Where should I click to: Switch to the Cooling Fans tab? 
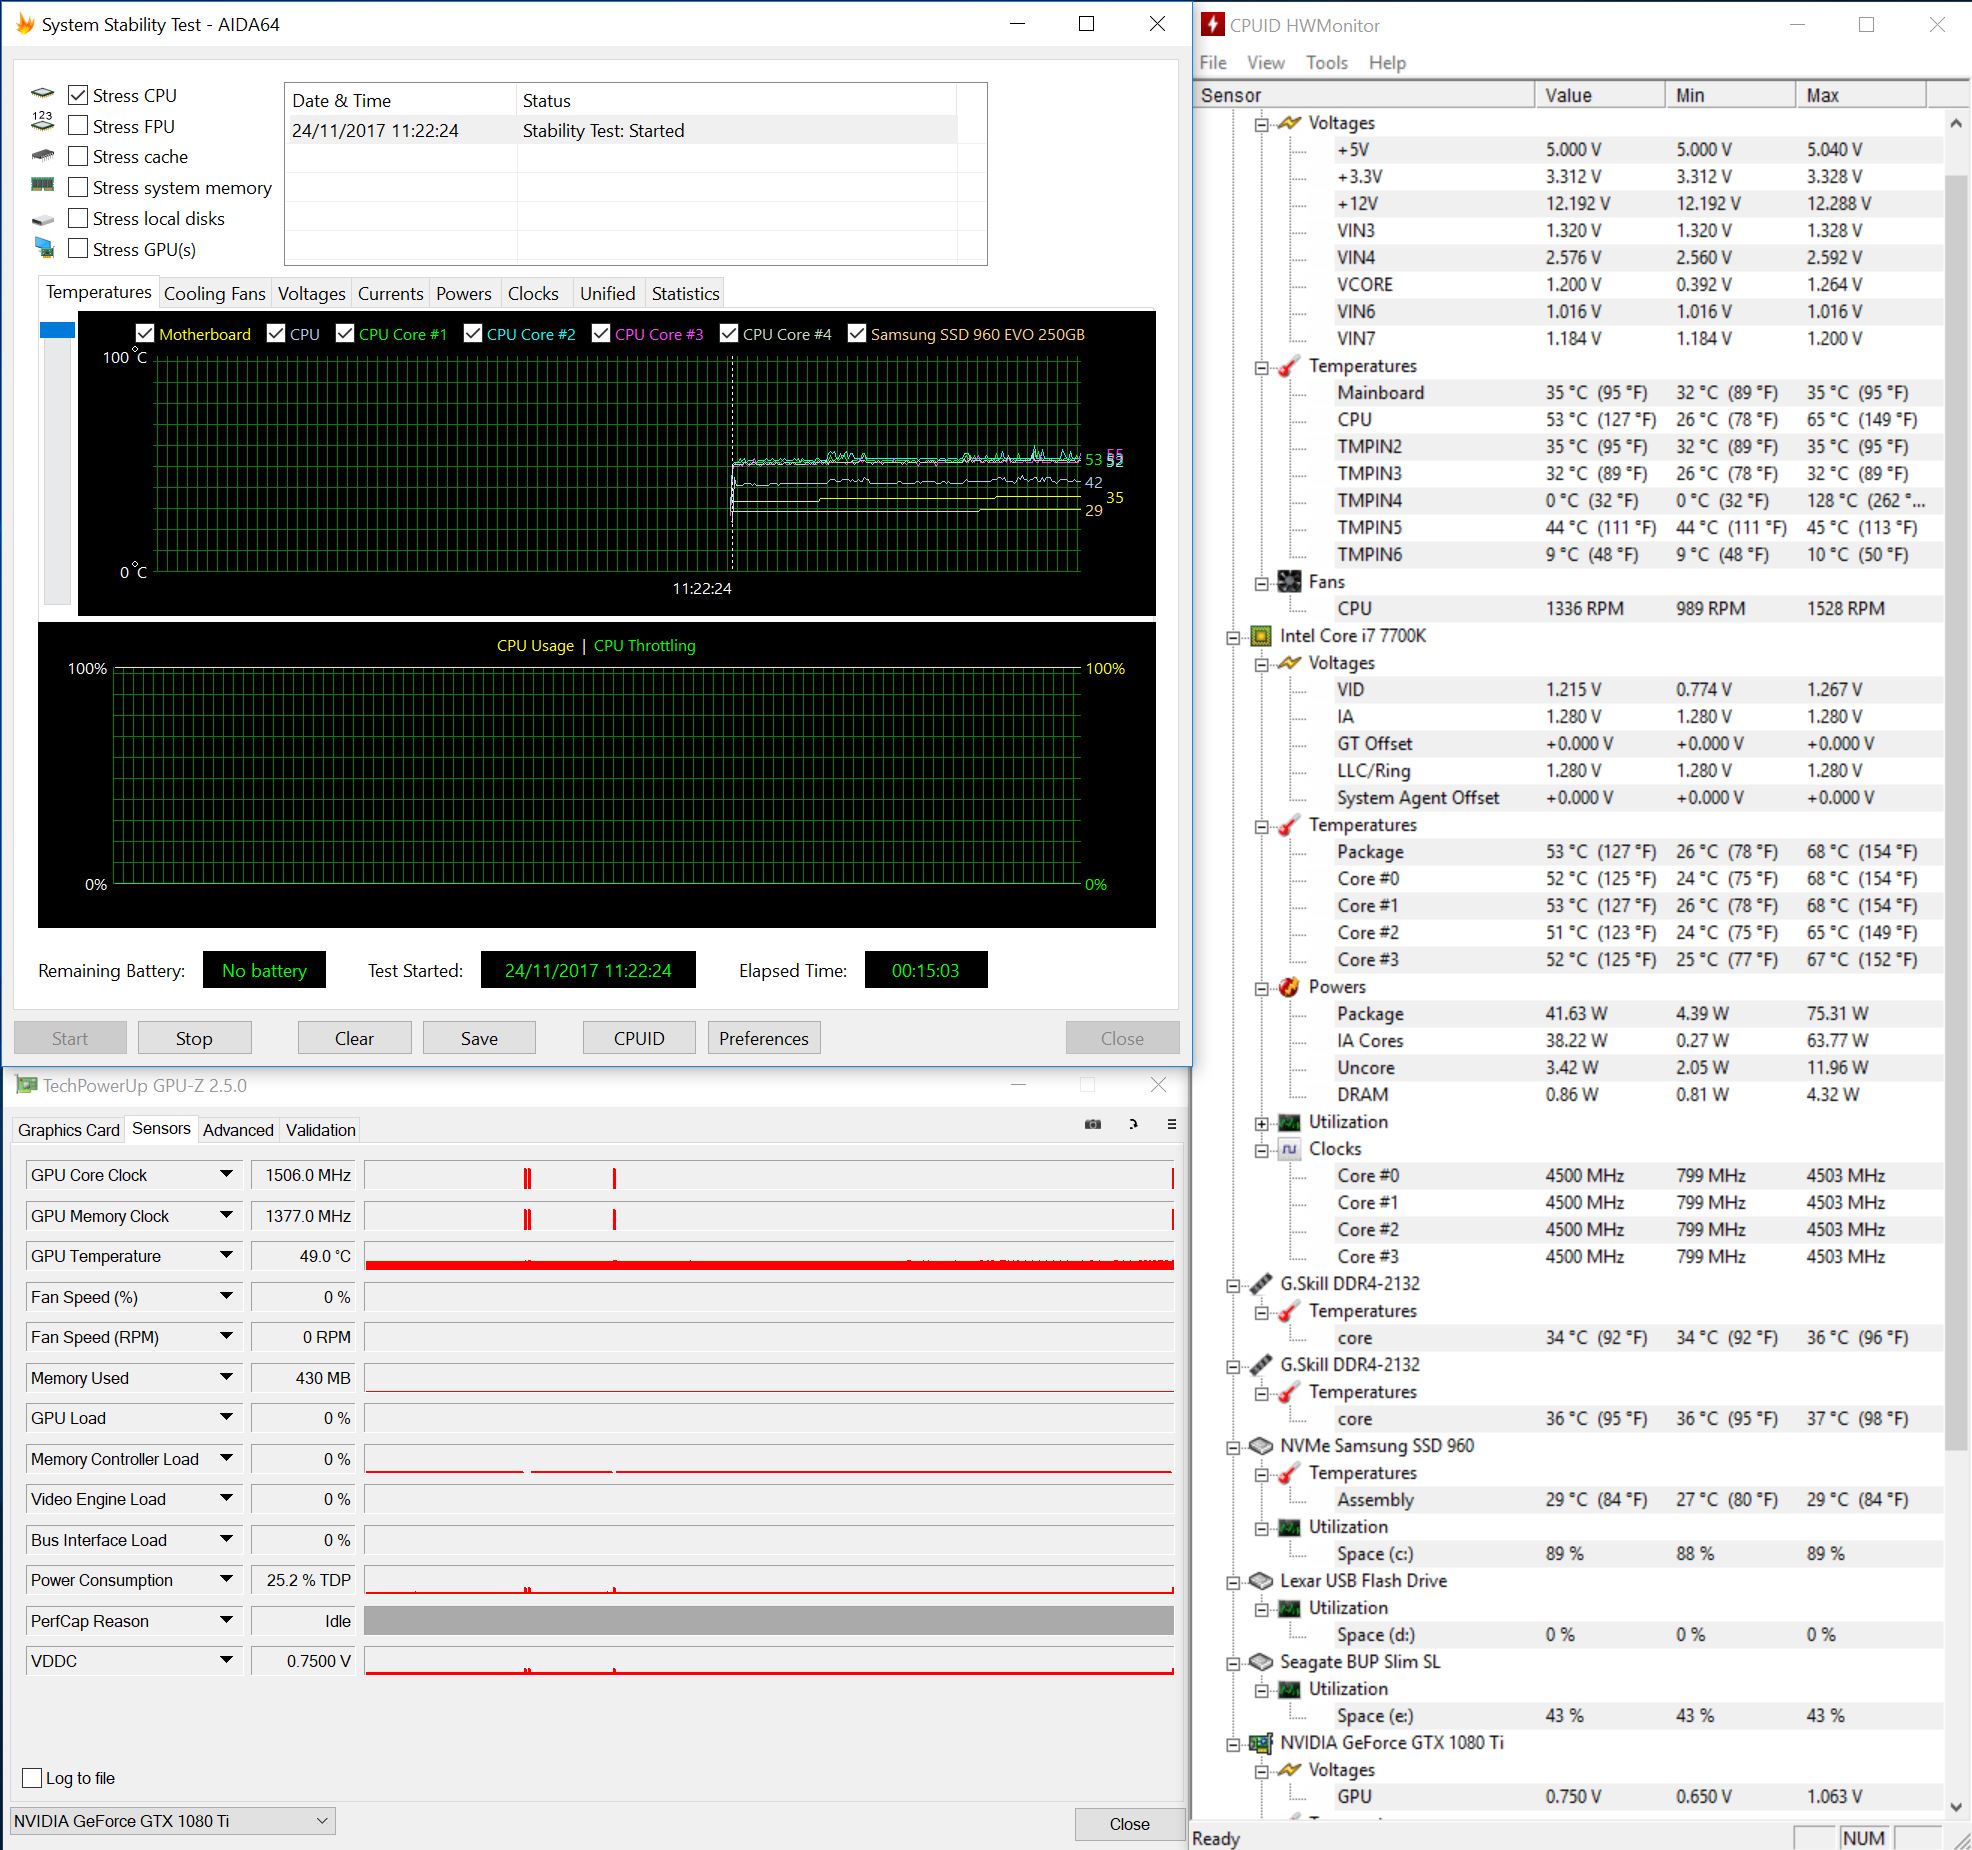click(x=214, y=294)
